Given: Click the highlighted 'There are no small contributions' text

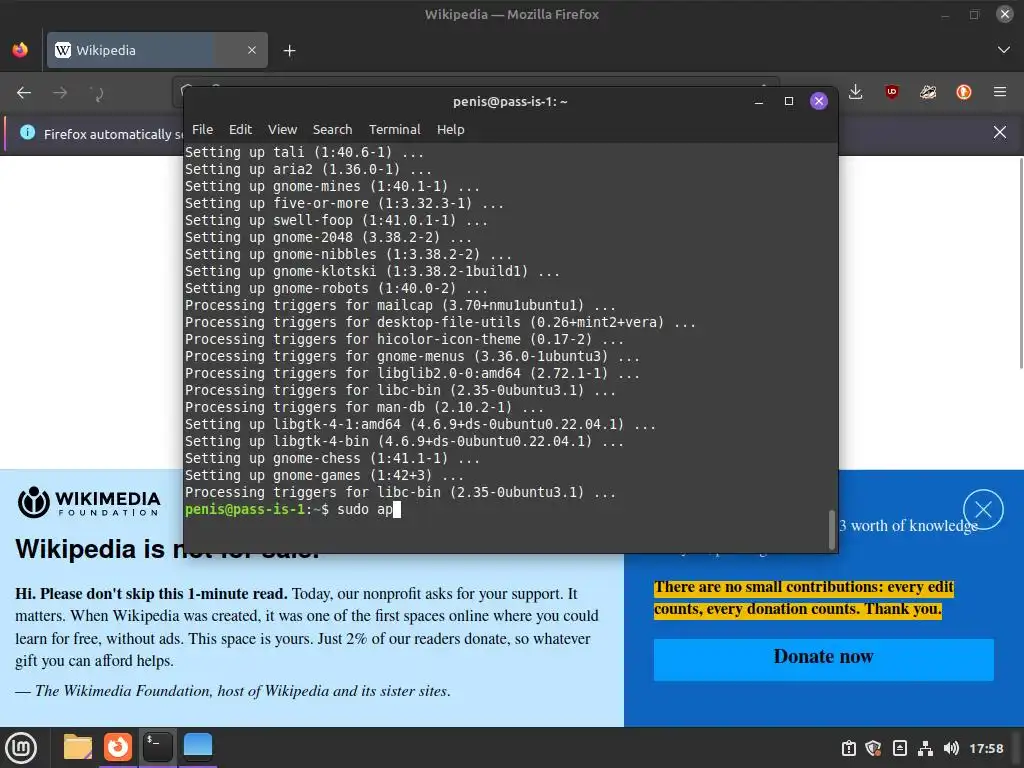Looking at the screenshot, I should [x=804, y=598].
